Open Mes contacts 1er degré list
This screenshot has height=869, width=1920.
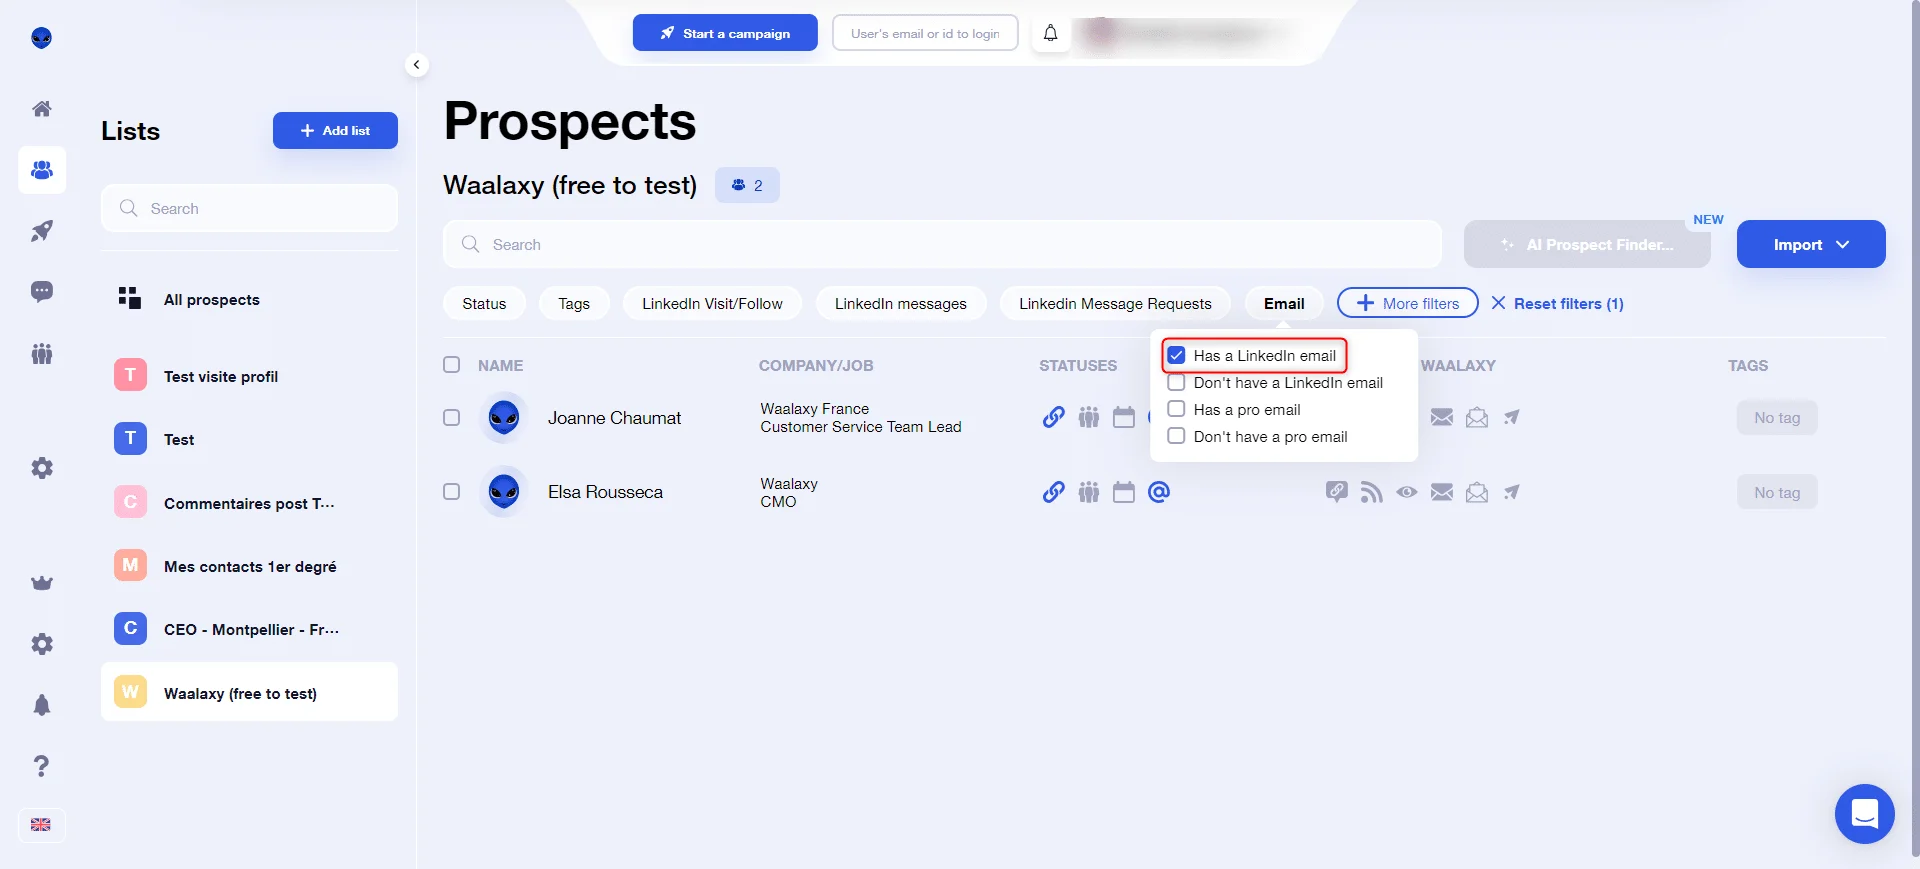pos(249,566)
